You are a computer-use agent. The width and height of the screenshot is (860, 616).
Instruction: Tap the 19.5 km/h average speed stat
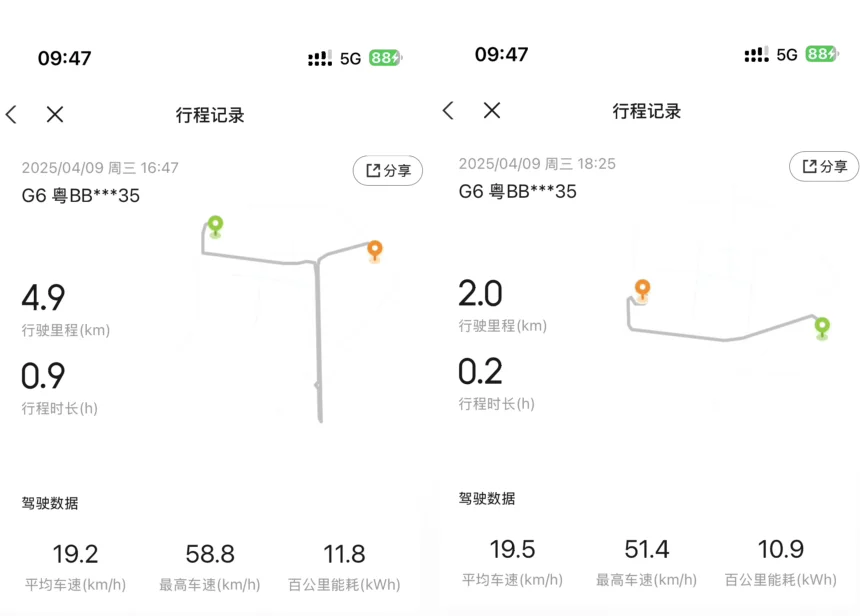tap(512, 562)
